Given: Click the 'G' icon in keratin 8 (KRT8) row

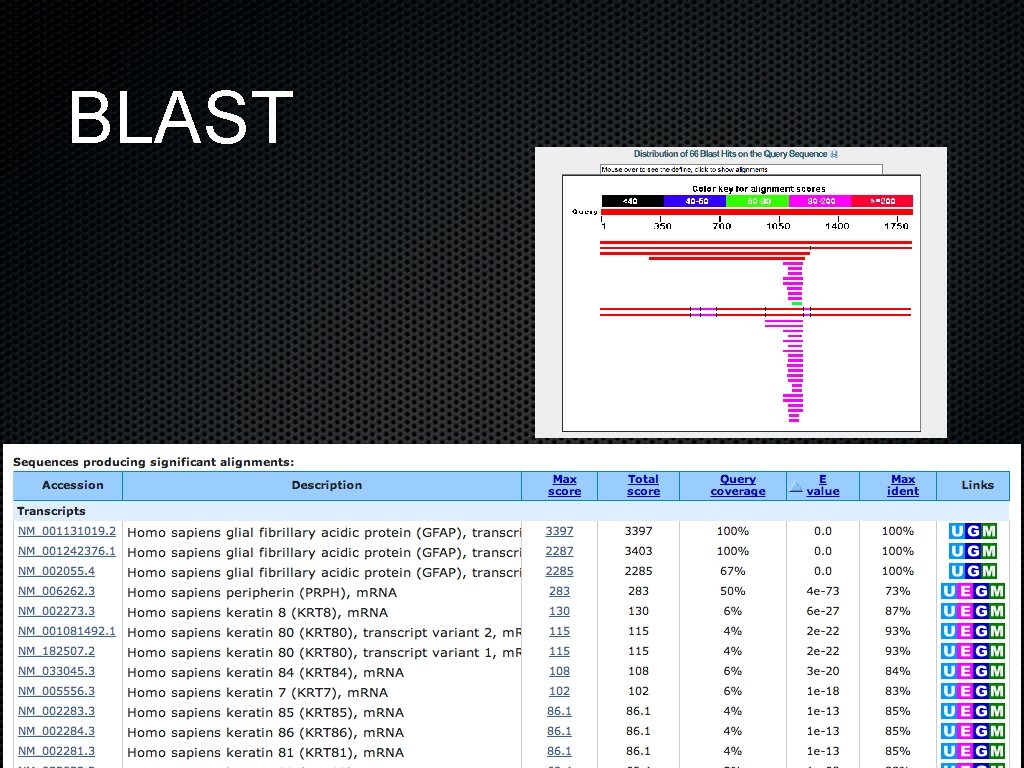Looking at the screenshot, I should [x=982, y=611].
